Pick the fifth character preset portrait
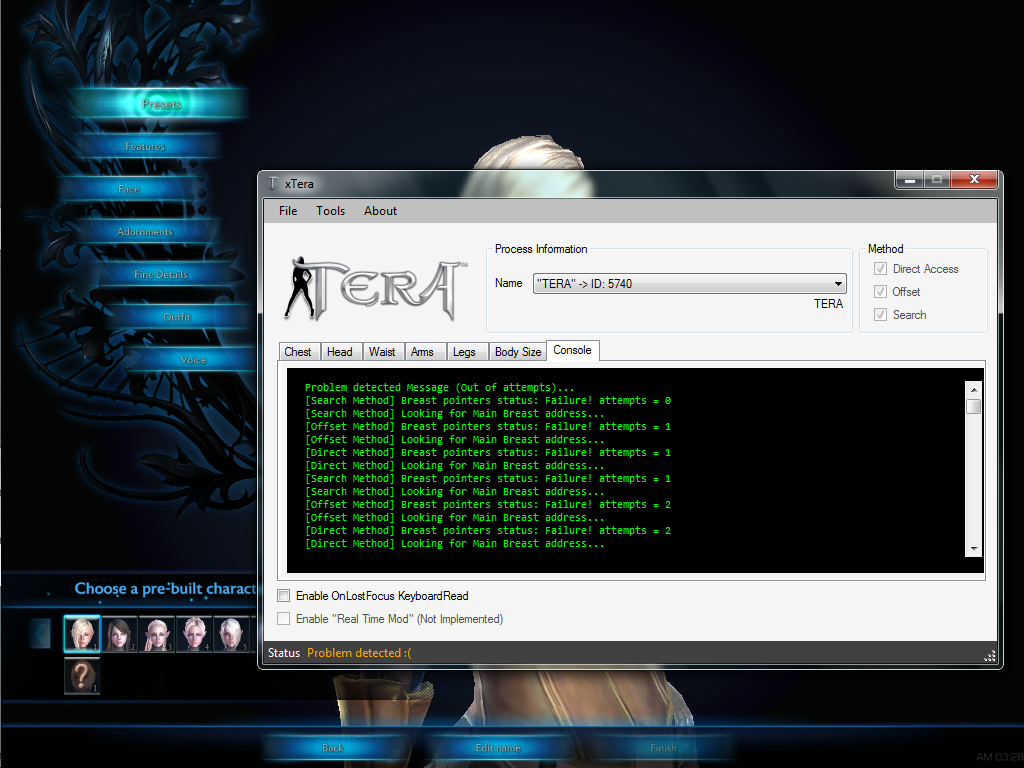Image resolution: width=1024 pixels, height=768 pixels. (x=230, y=634)
